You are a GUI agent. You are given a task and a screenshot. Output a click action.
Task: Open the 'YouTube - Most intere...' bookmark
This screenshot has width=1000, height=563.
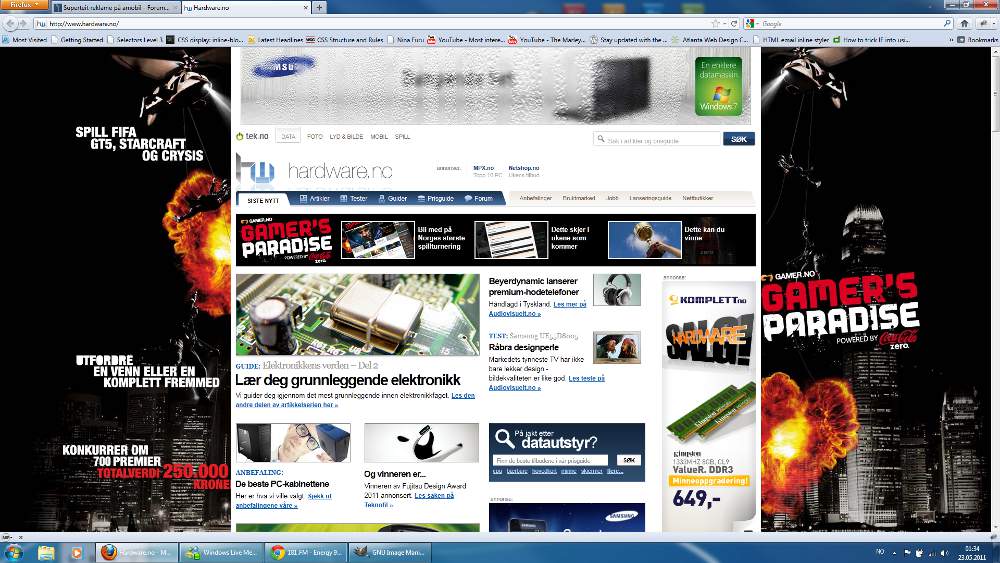tap(465, 40)
